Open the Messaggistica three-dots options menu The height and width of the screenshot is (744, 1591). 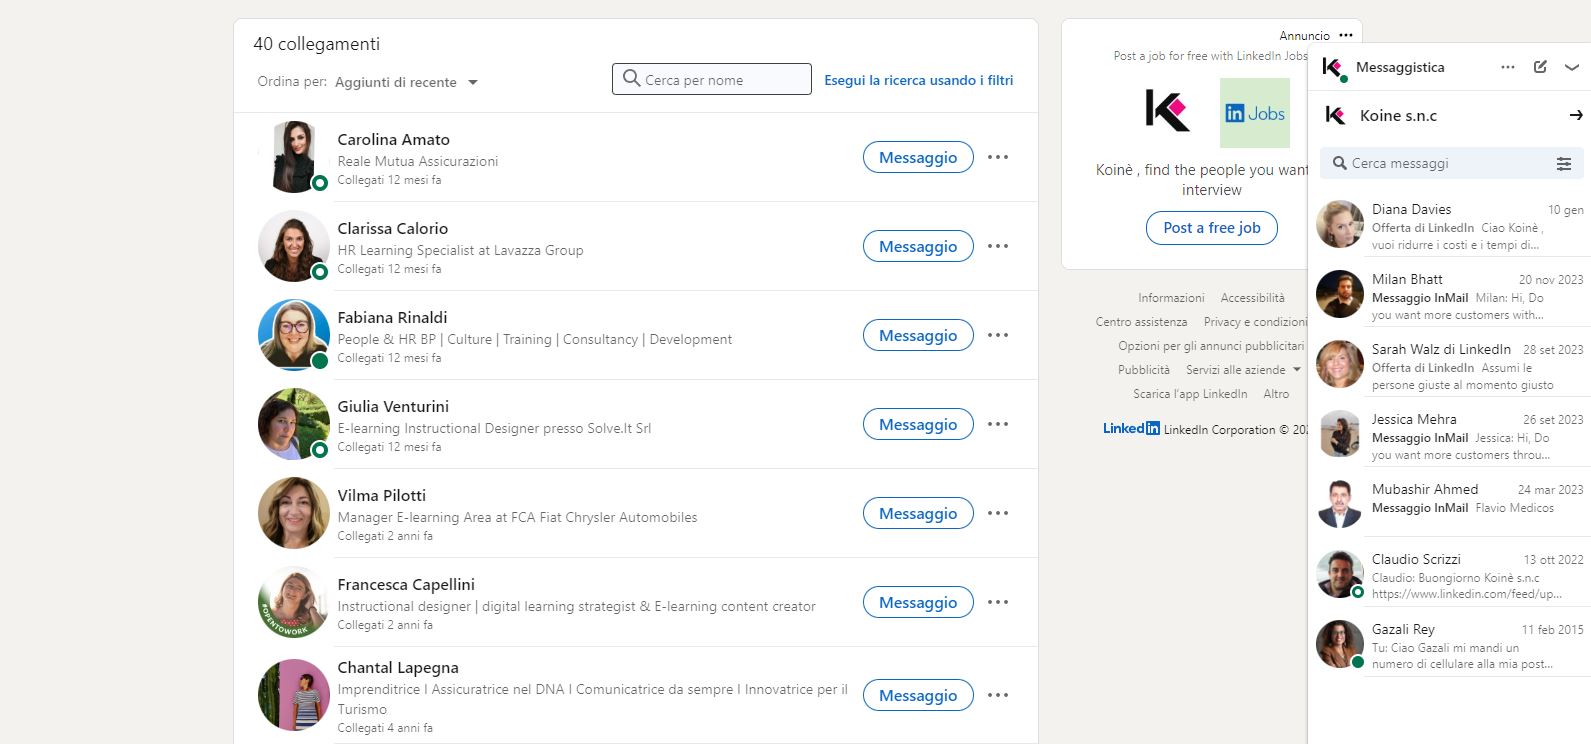(x=1507, y=67)
